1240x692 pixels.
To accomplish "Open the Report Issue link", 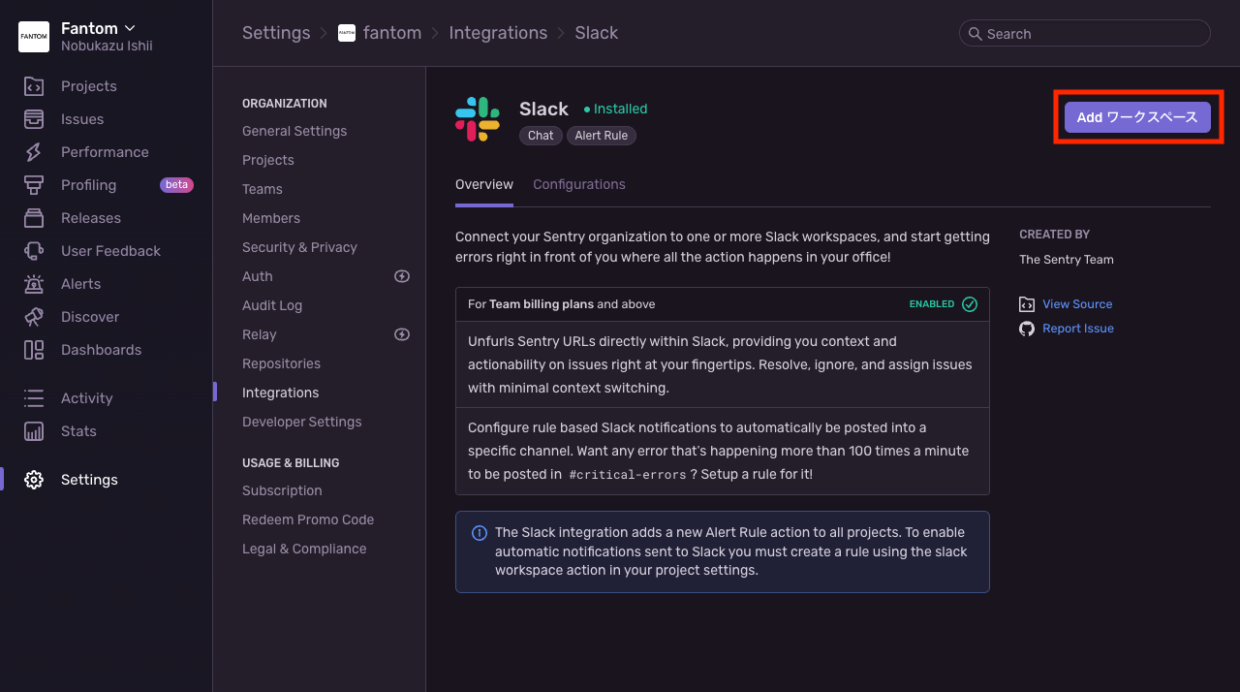I will [x=1077, y=327].
